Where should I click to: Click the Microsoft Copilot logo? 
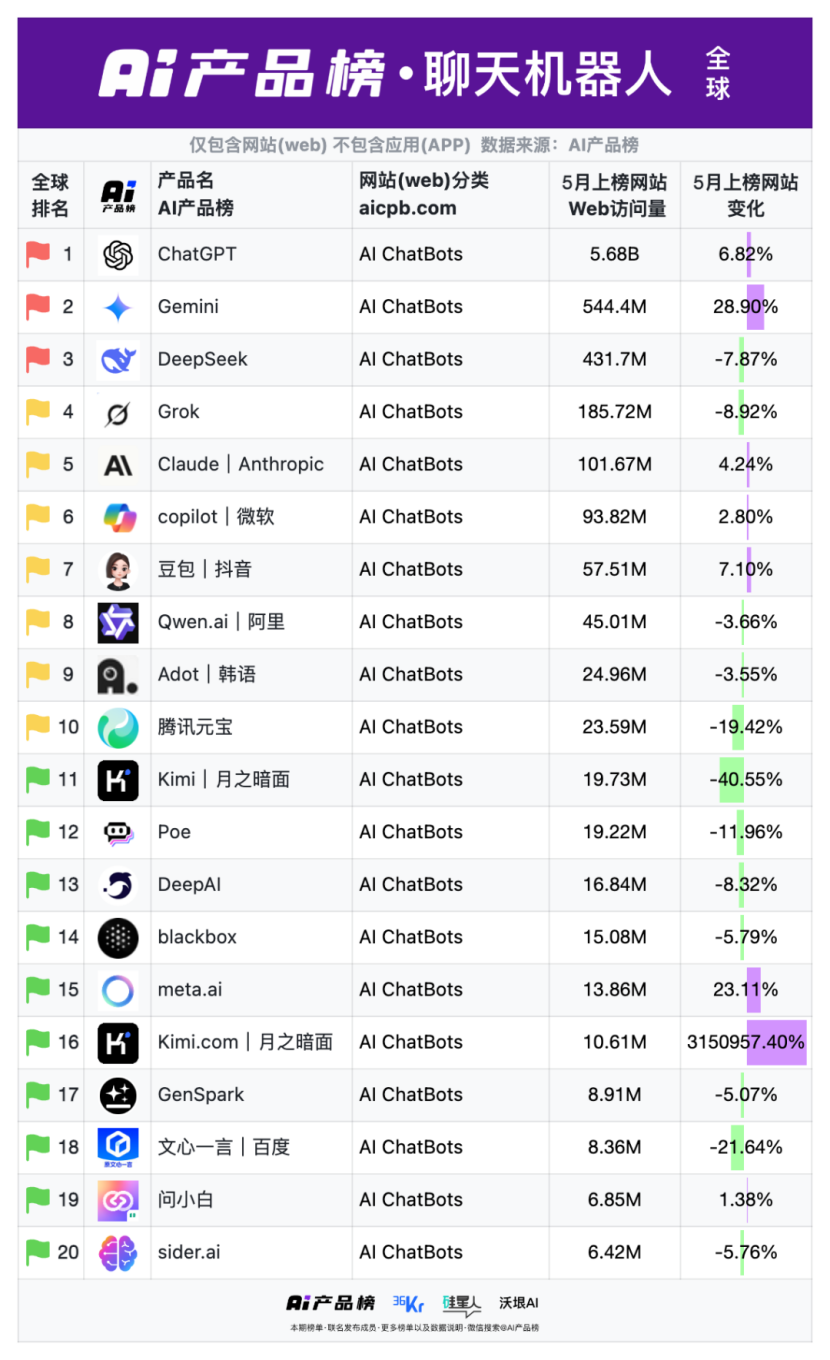(x=118, y=517)
